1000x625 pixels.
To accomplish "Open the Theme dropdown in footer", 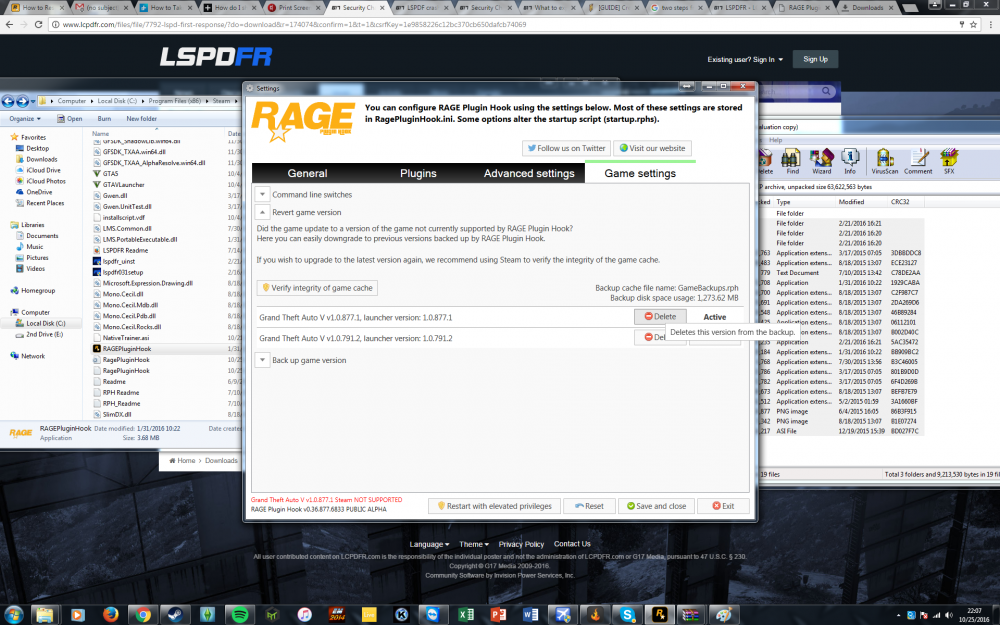I will [x=474, y=544].
